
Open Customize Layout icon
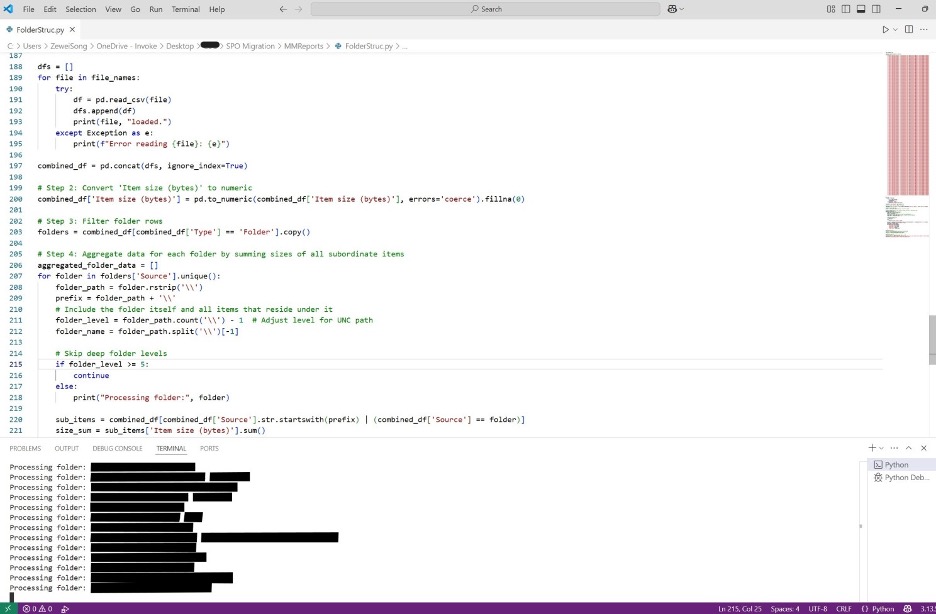click(831, 9)
